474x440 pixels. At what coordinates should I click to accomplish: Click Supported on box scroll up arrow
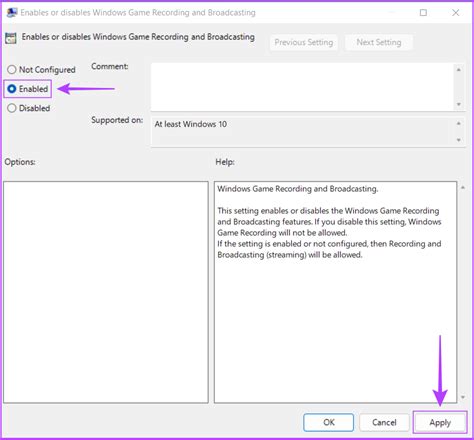click(459, 123)
